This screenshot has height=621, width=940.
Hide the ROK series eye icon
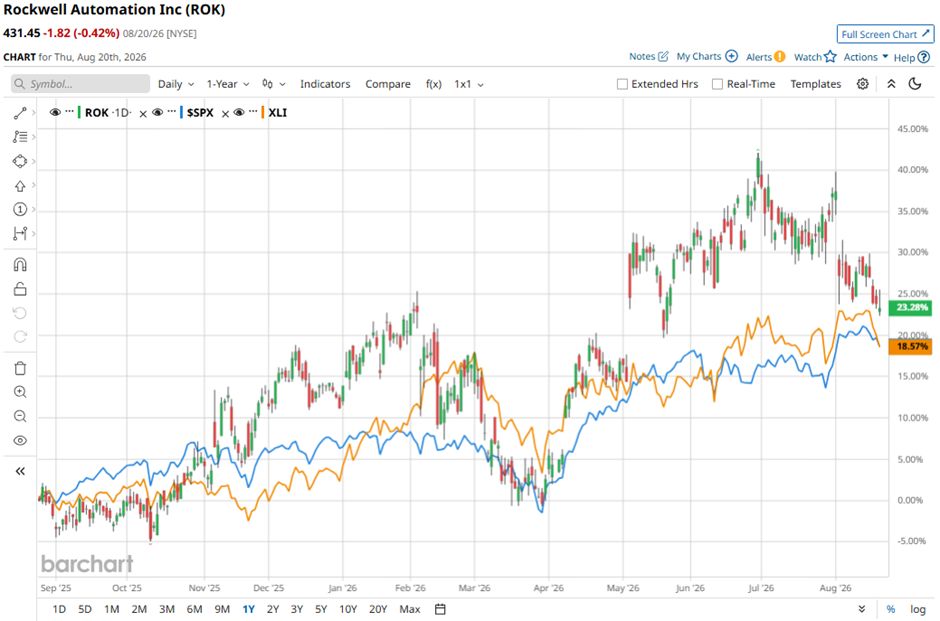point(55,113)
